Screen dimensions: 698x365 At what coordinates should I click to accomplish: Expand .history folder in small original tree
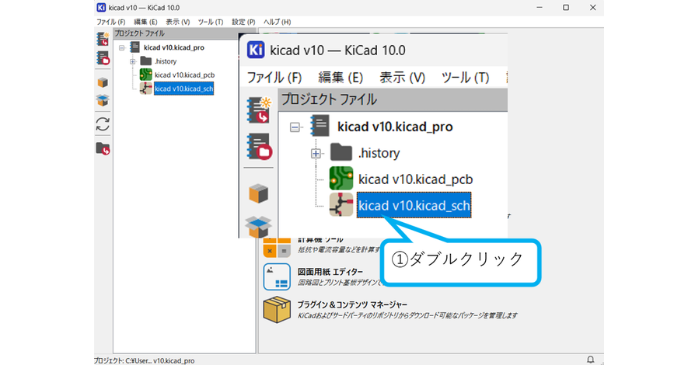pyautogui.click(x=133, y=61)
